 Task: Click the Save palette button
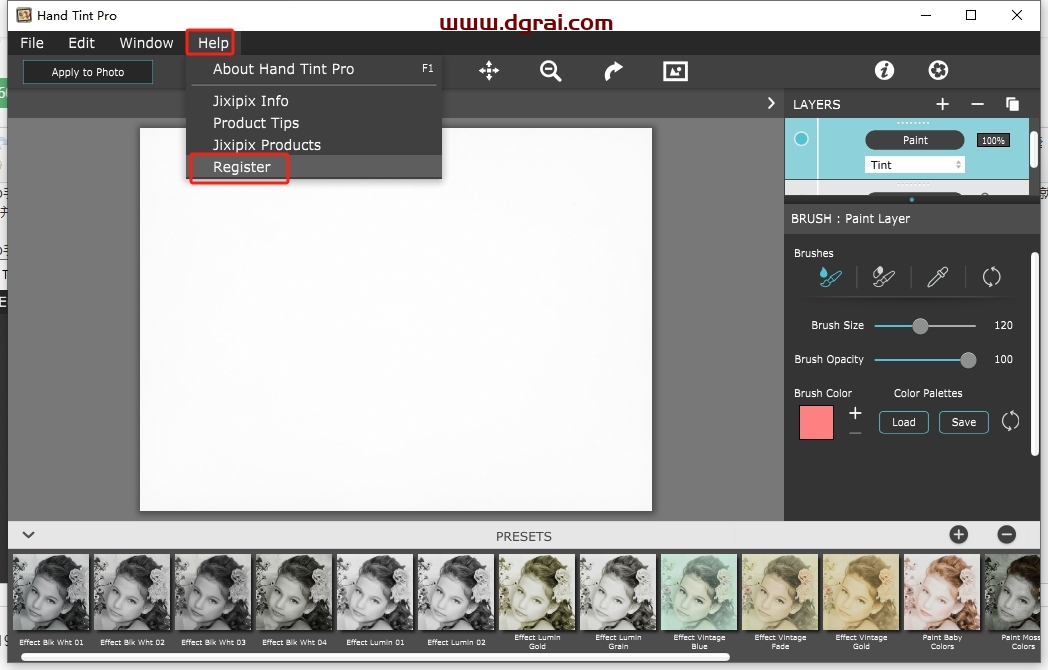click(964, 423)
